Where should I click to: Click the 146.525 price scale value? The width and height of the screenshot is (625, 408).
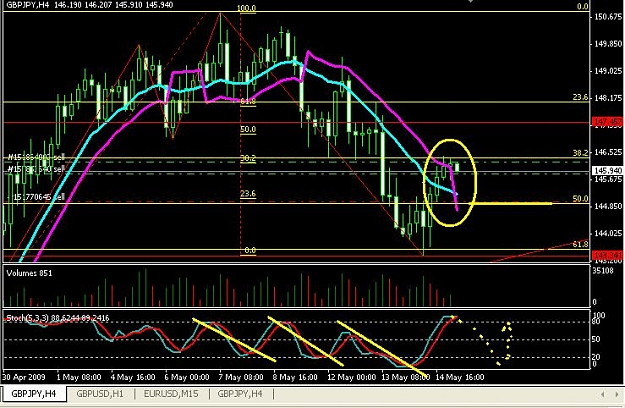point(608,152)
